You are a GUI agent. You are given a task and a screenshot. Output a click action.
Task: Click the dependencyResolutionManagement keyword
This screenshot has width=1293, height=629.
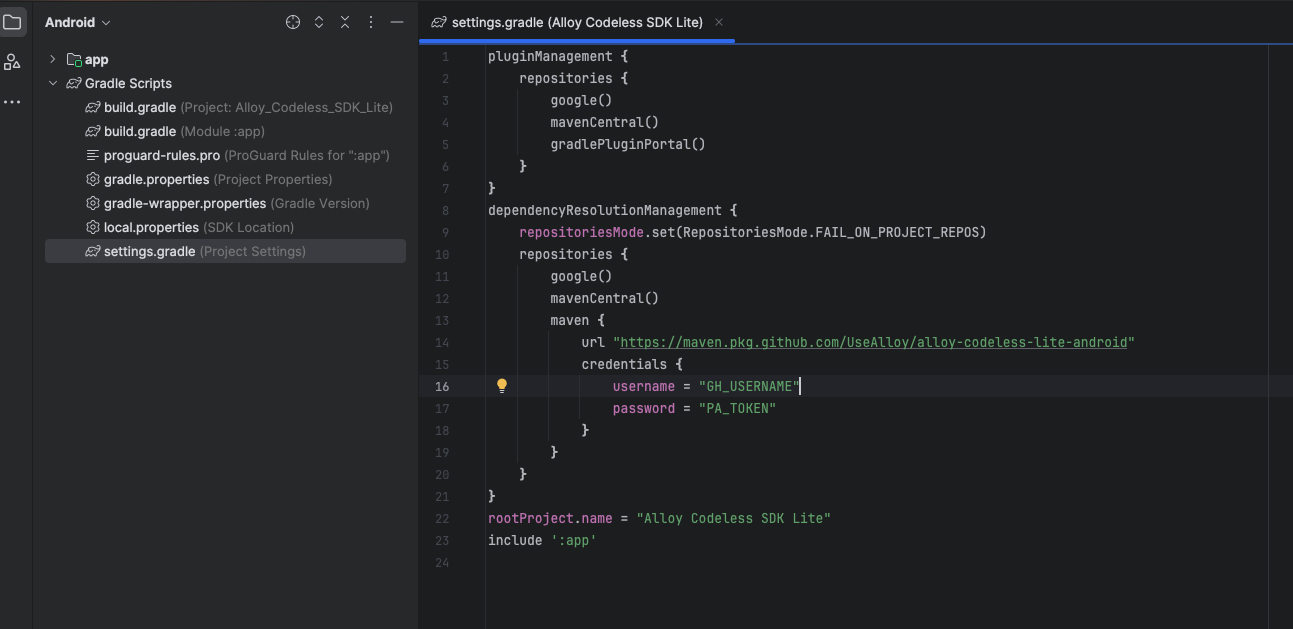[605, 210]
